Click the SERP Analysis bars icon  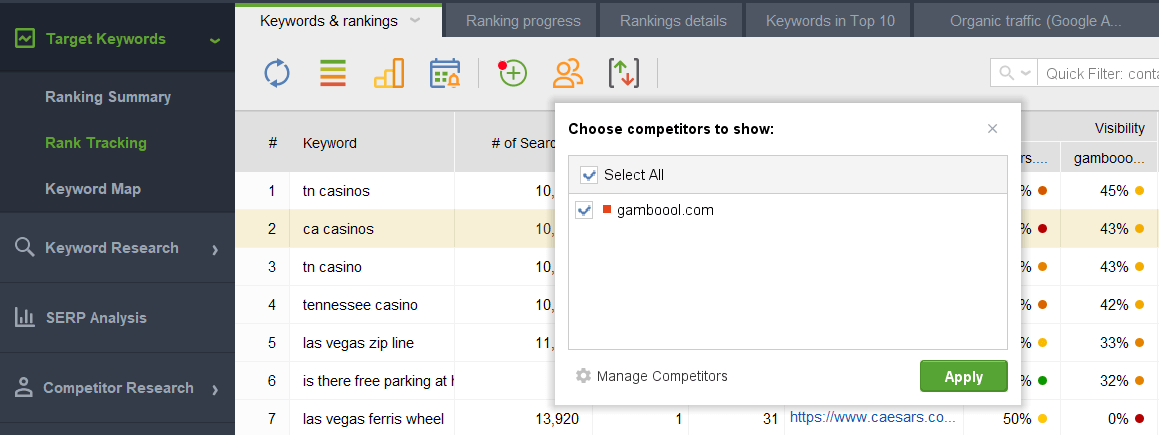(x=25, y=318)
